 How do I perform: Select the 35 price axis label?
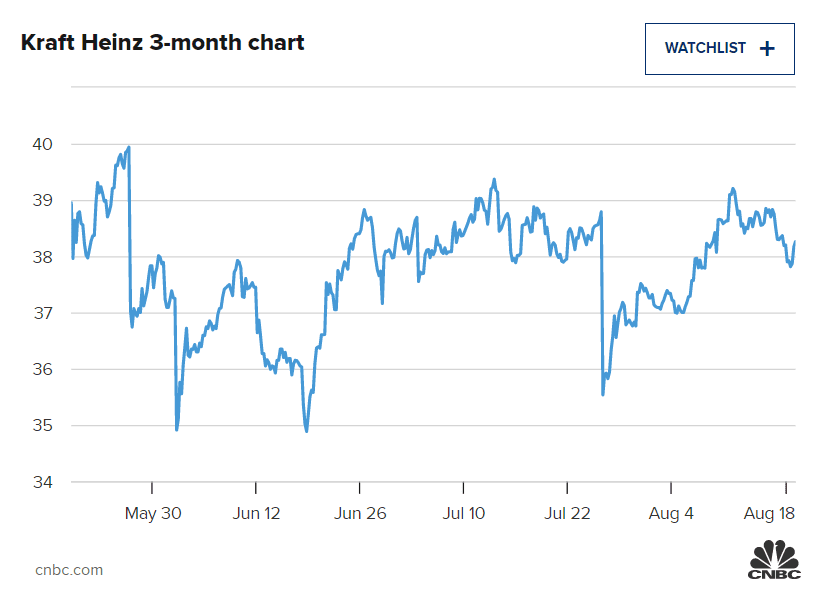point(42,426)
